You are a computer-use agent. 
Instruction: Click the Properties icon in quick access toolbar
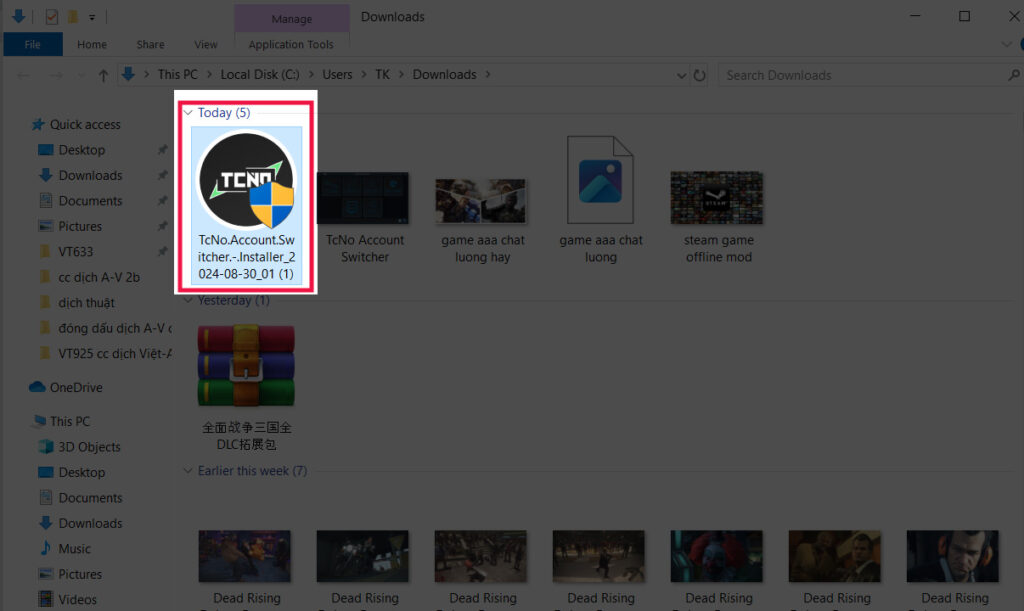[x=52, y=17]
